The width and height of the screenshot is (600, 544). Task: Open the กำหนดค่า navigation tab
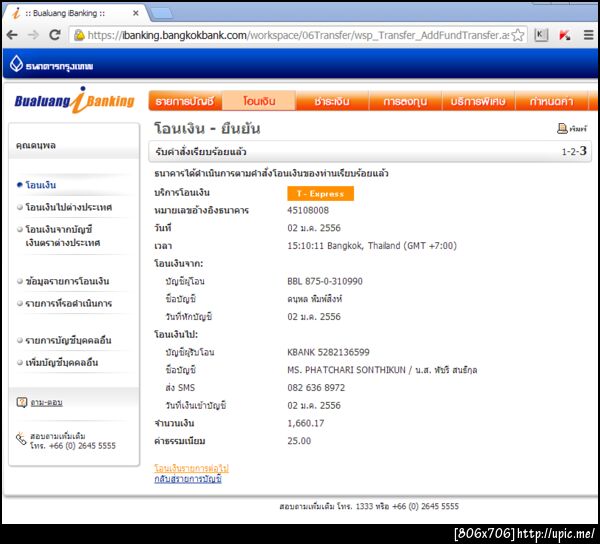coord(551,101)
